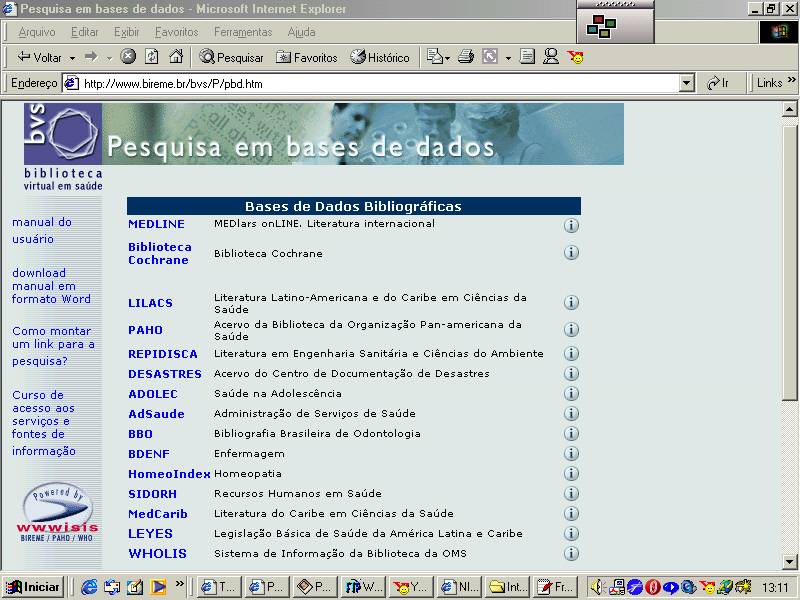
Task: Expand the address bar dropdown arrow
Action: 687,83
